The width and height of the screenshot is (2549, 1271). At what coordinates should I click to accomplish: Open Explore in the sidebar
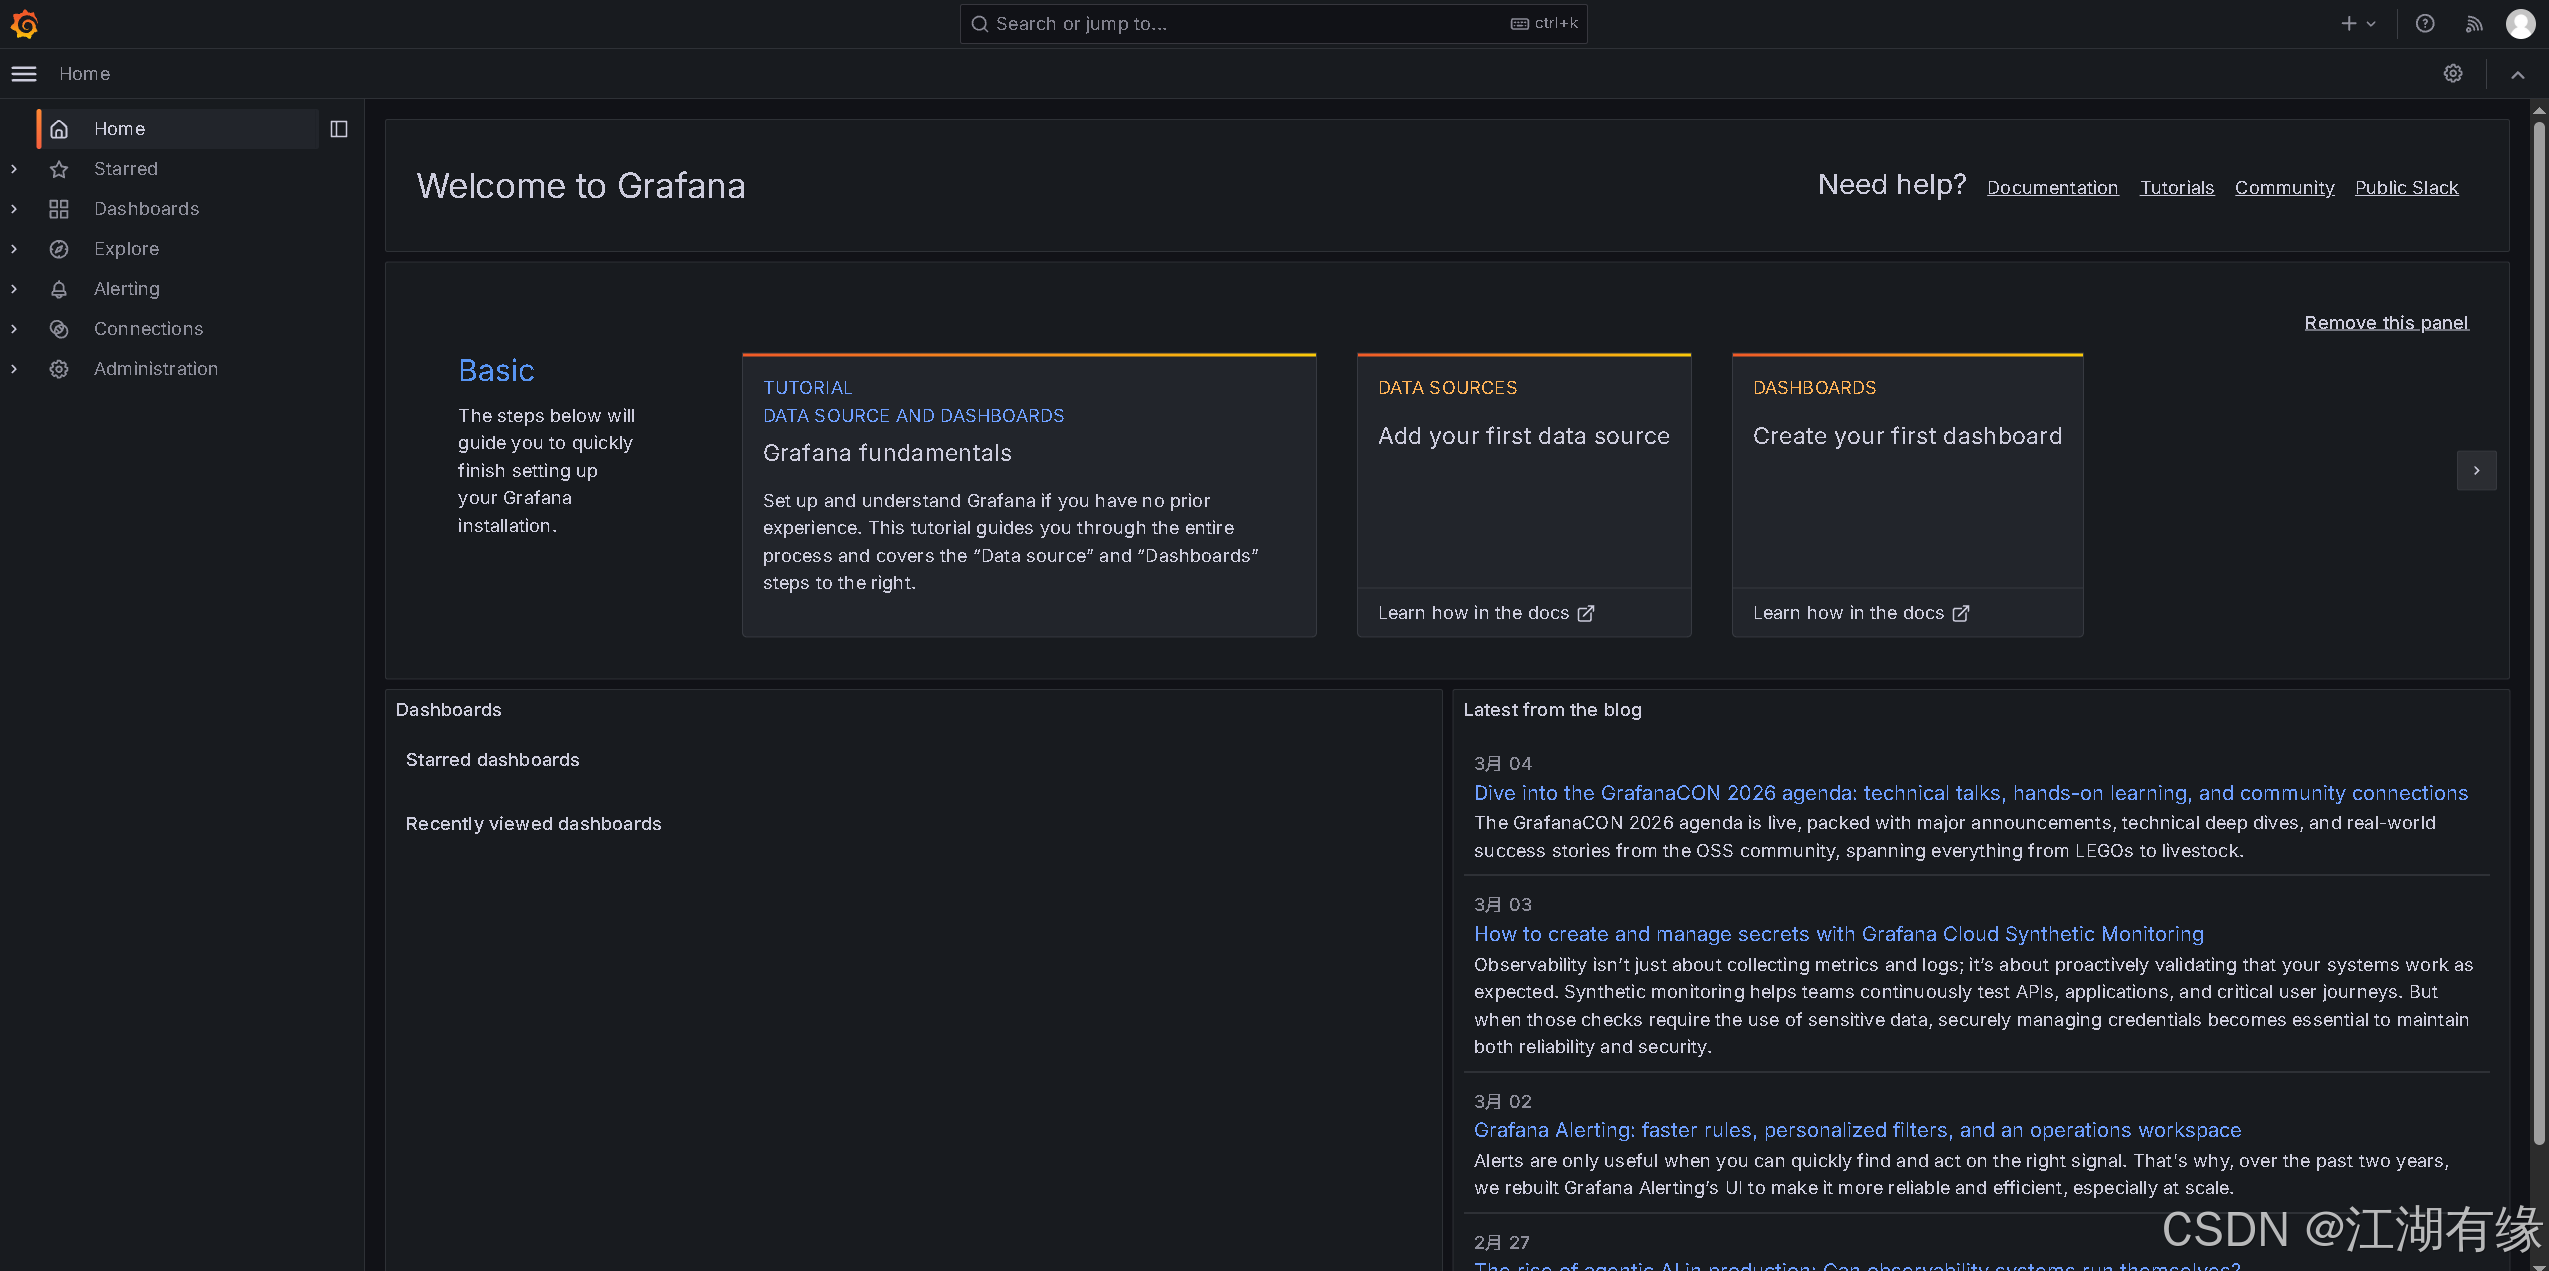click(126, 249)
